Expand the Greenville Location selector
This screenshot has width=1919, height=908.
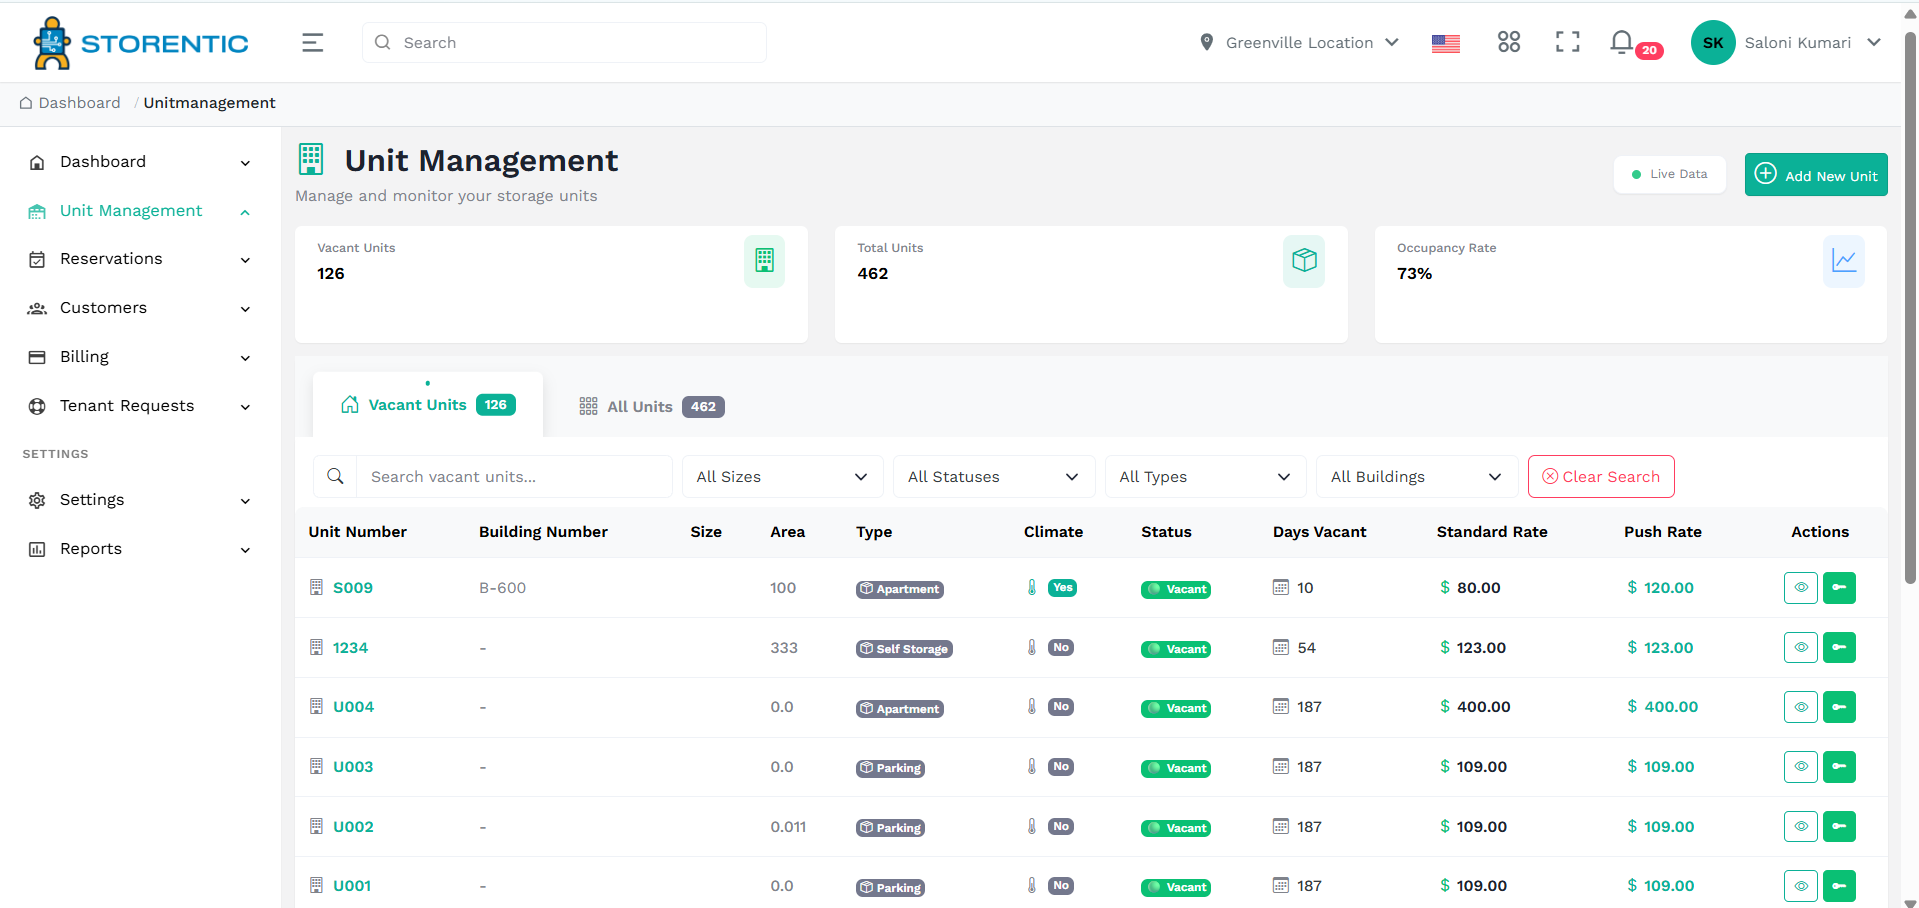pos(1298,43)
